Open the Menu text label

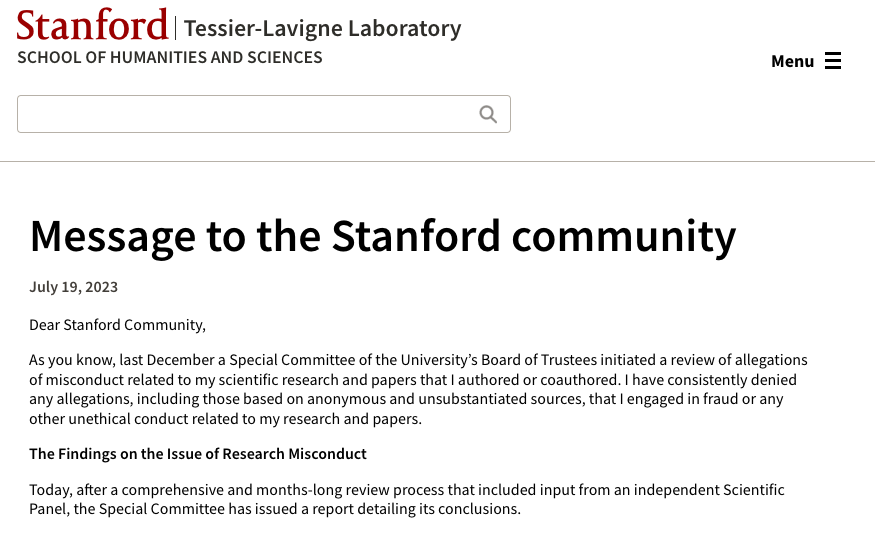pyautogui.click(x=792, y=61)
